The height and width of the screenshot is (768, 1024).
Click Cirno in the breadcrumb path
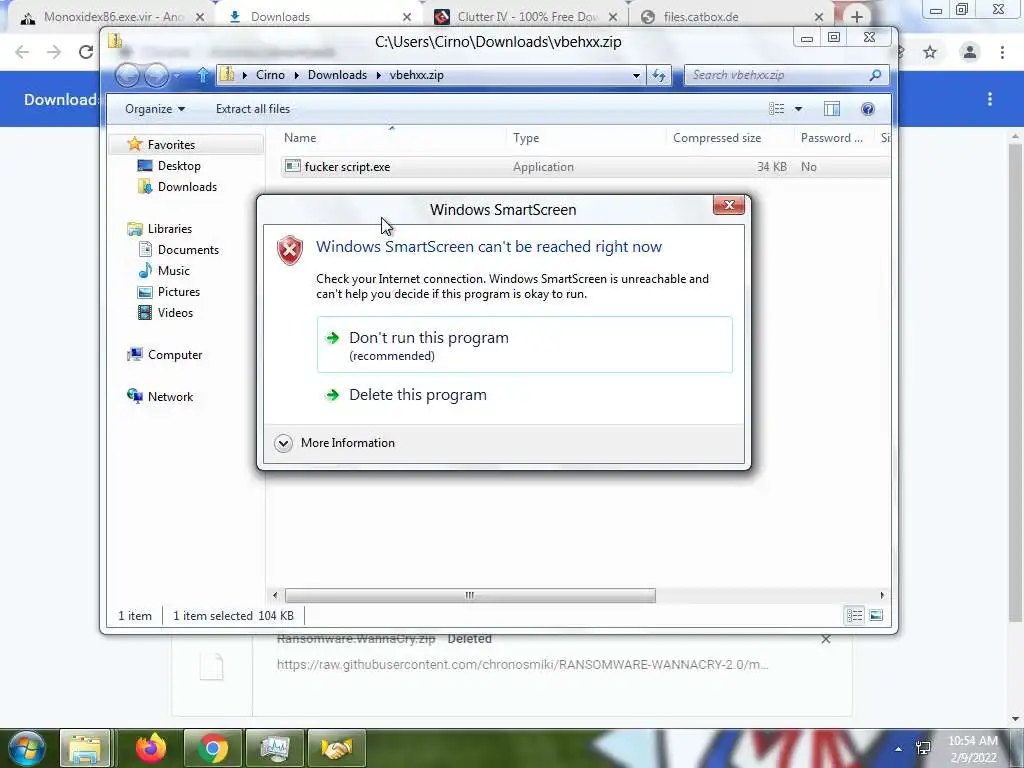point(270,75)
